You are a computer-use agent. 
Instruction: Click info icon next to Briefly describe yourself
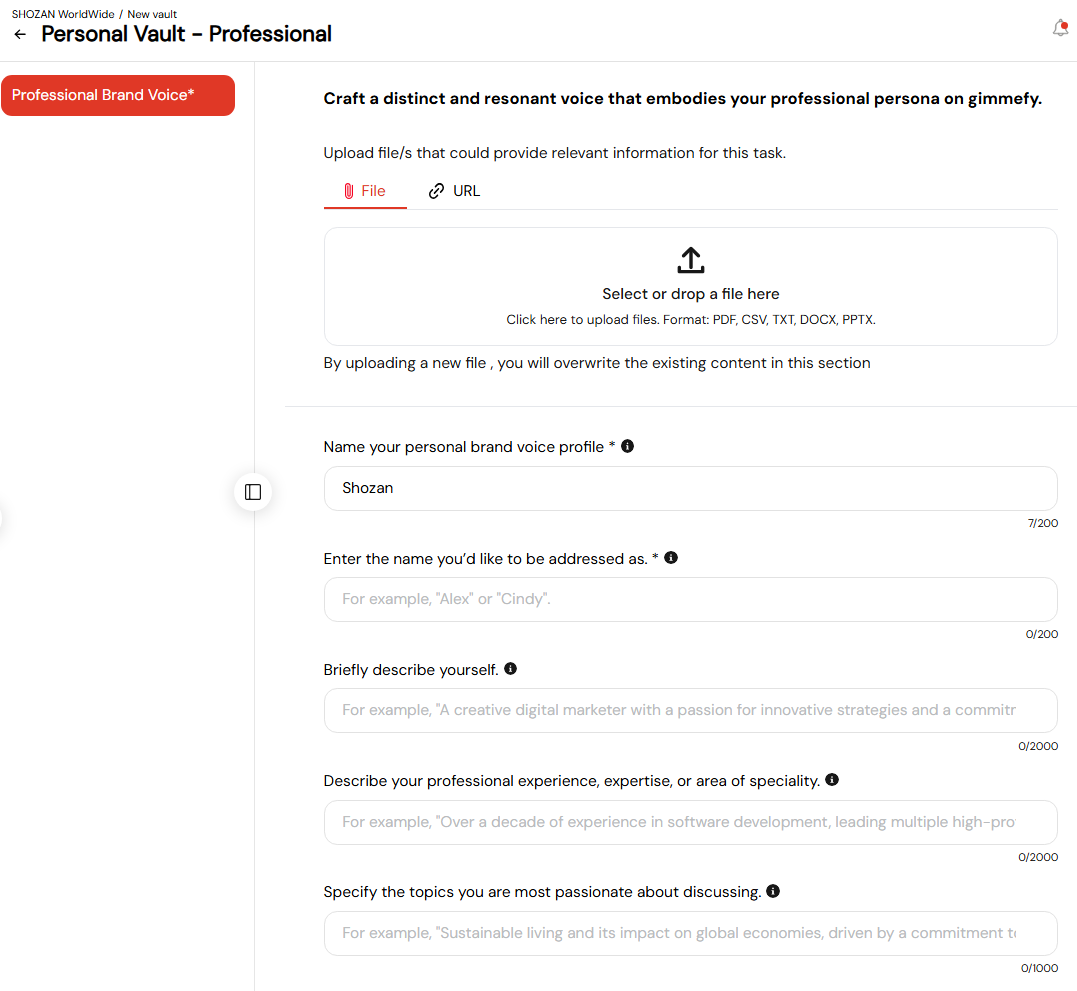[510, 669]
